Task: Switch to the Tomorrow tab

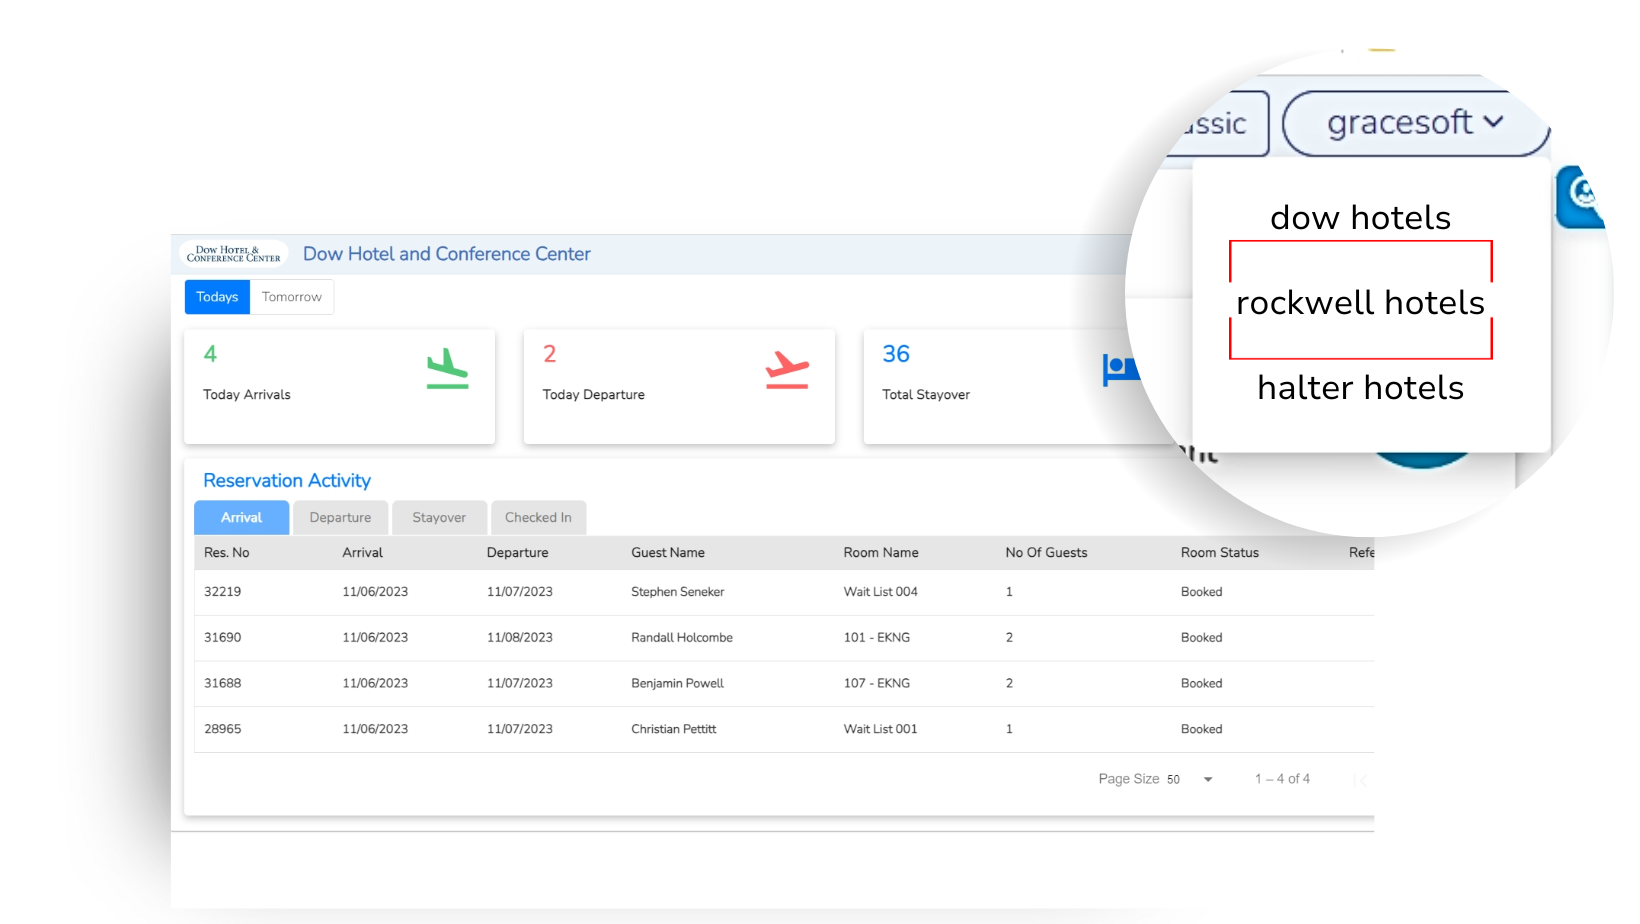Action: click(x=292, y=297)
